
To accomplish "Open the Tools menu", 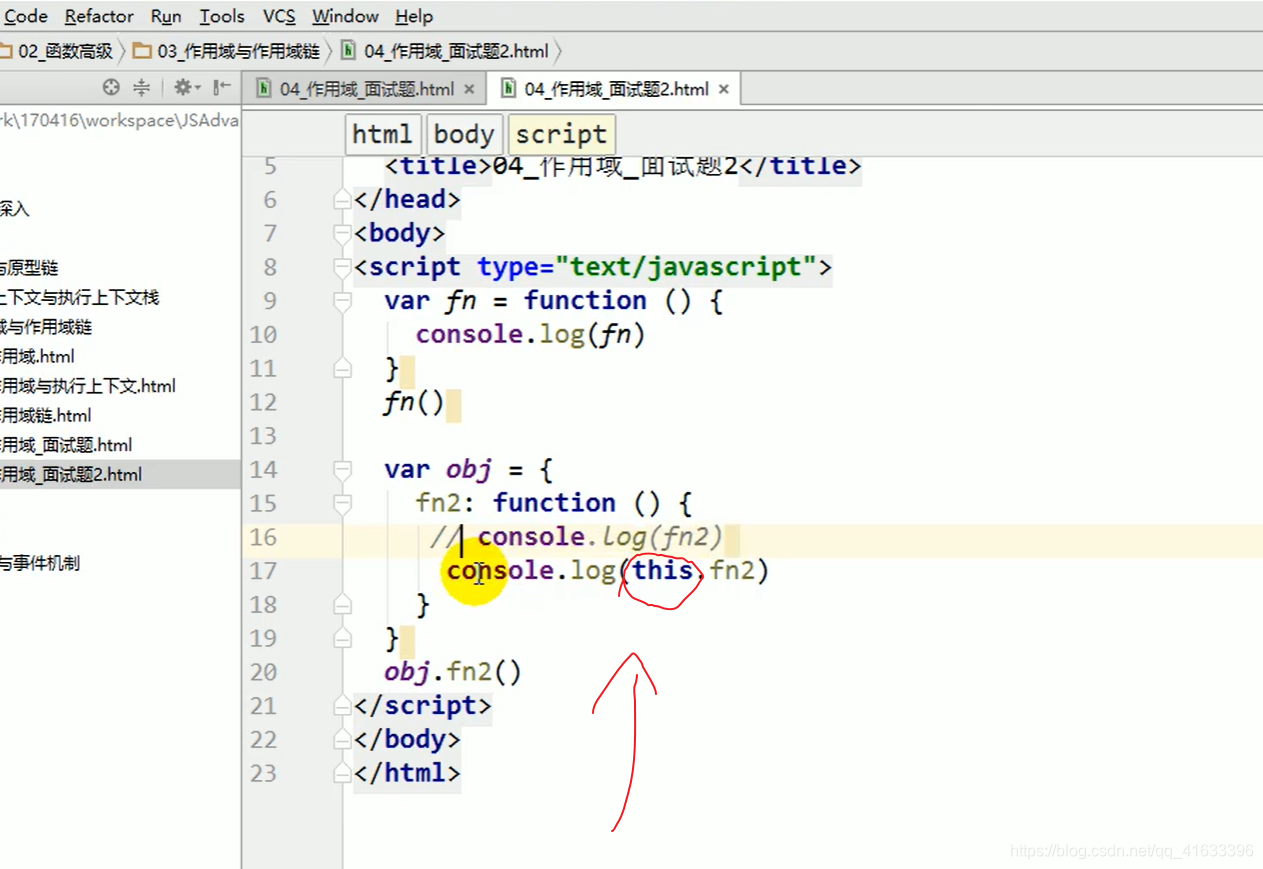I will point(222,16).
